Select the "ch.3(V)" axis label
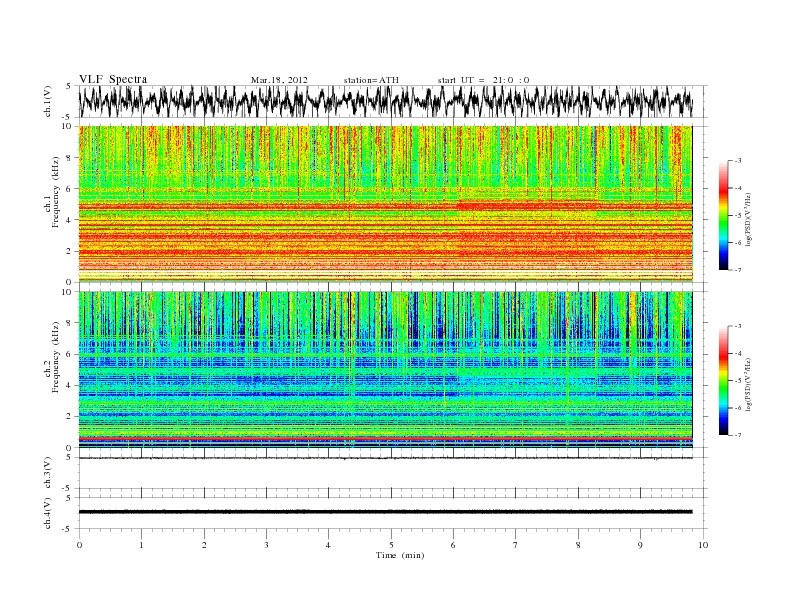The image size is (792, 612). tap(48, 473)
